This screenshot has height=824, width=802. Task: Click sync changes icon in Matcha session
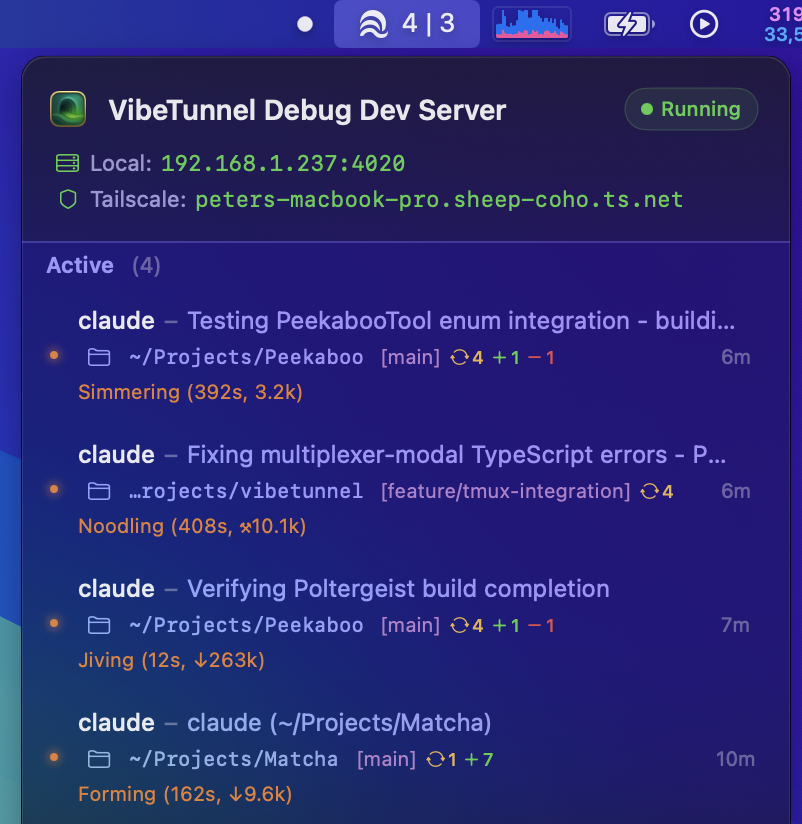(x=435, y=760)
